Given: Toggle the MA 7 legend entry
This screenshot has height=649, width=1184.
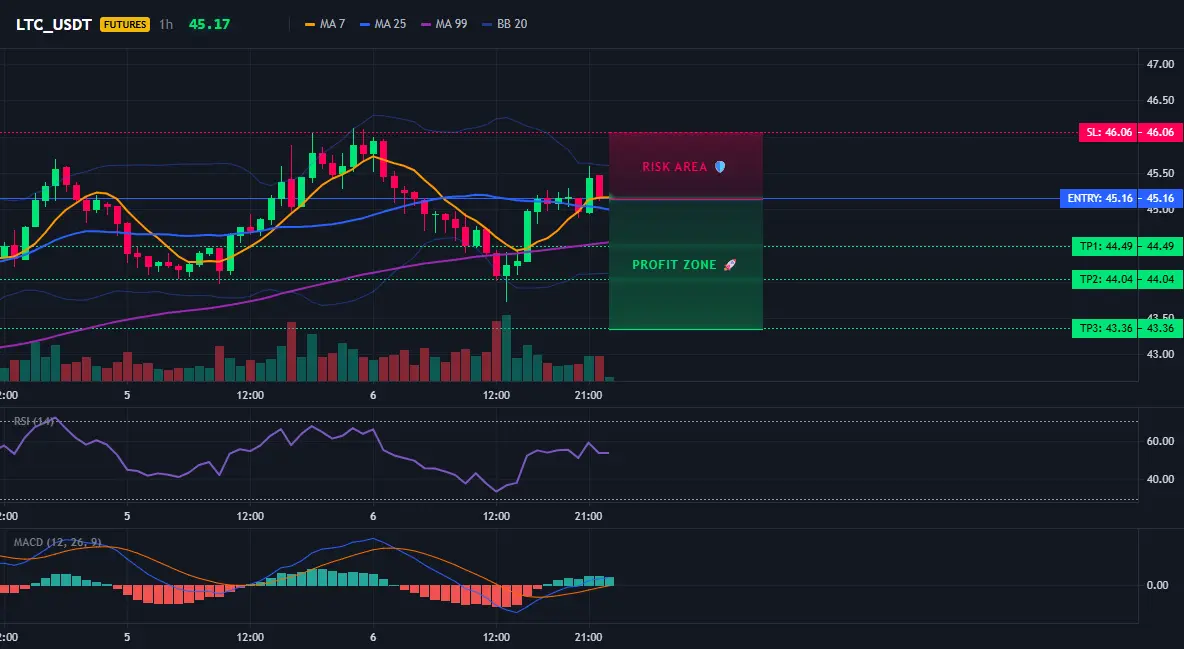Looking at the screenshot, I should (325, 24).
